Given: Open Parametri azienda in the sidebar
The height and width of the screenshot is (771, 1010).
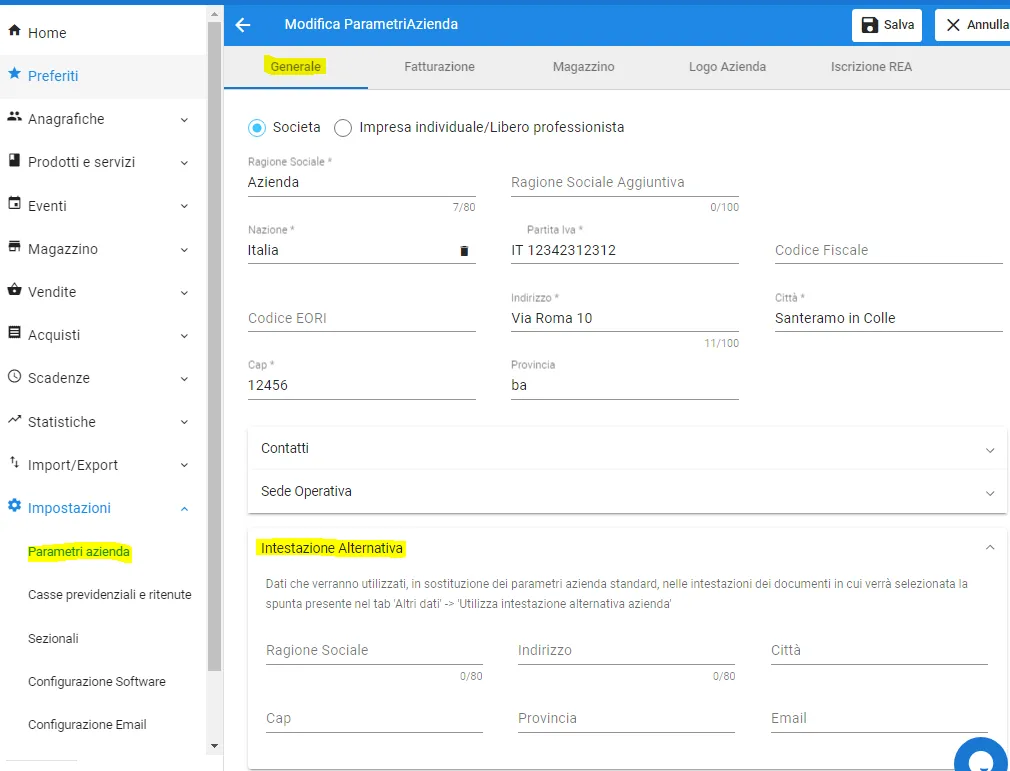Looking at the screenshot, I should tap(79, 552).
